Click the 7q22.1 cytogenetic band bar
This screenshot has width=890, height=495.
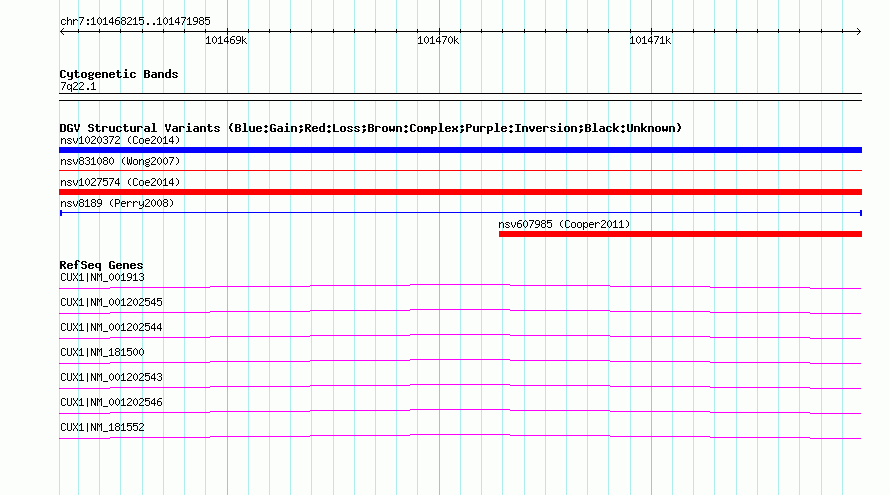tap(460, 97)
